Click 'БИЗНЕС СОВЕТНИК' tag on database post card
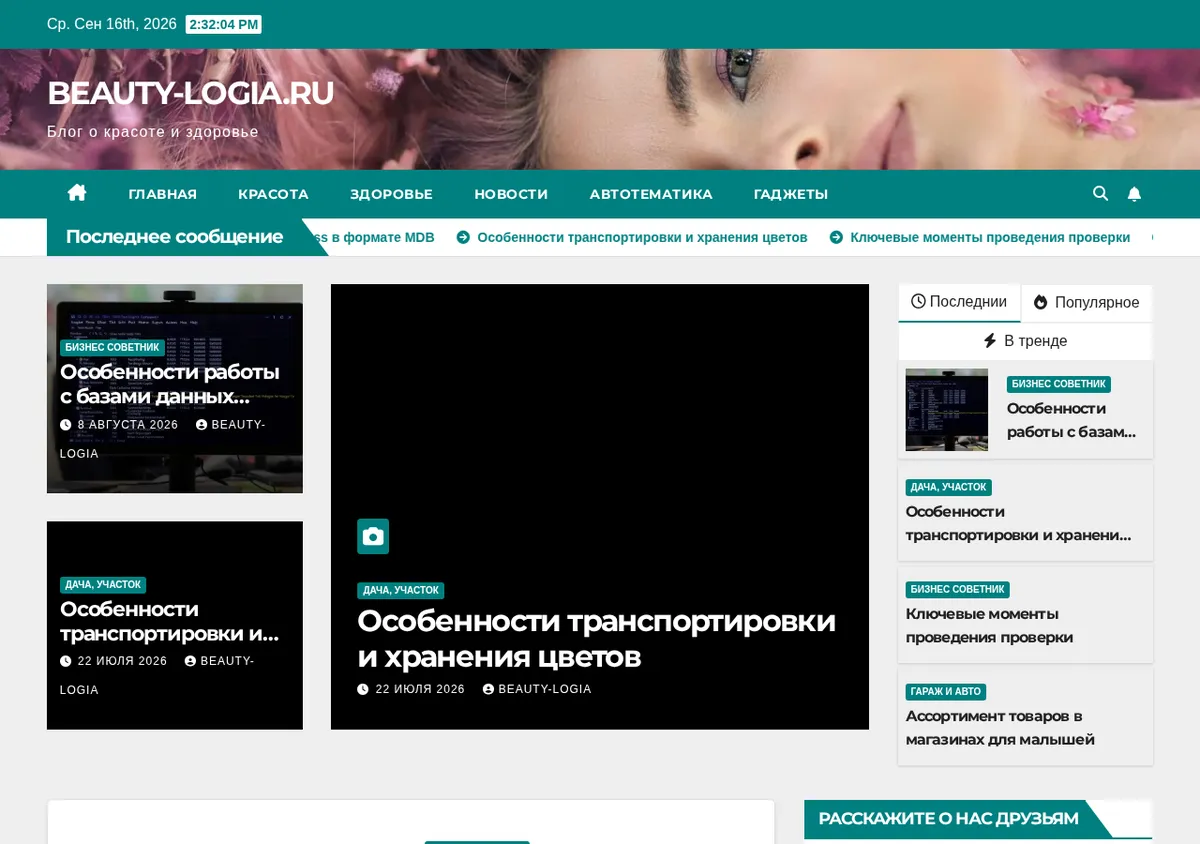1200x844 pixels. pos(112,348)
